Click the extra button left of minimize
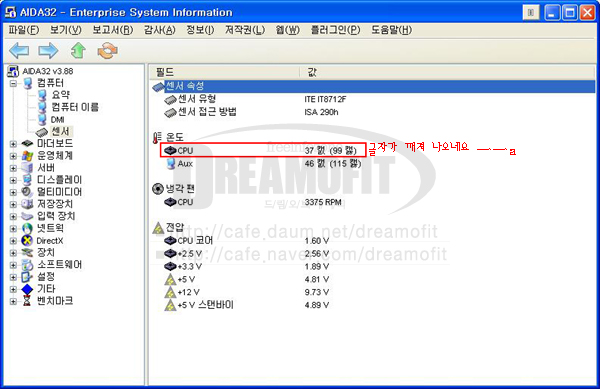The width and height of the screenshot is (600, 389). [x=531, y=13]
